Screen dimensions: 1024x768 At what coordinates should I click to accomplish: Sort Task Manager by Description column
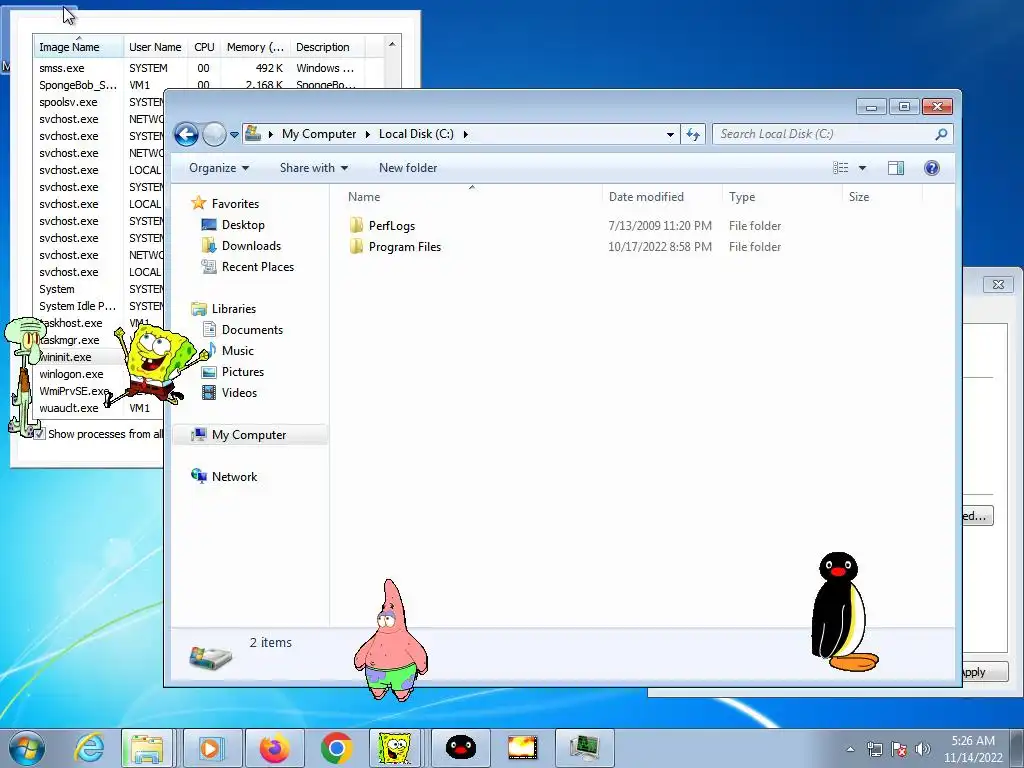[x=327, y=47]
